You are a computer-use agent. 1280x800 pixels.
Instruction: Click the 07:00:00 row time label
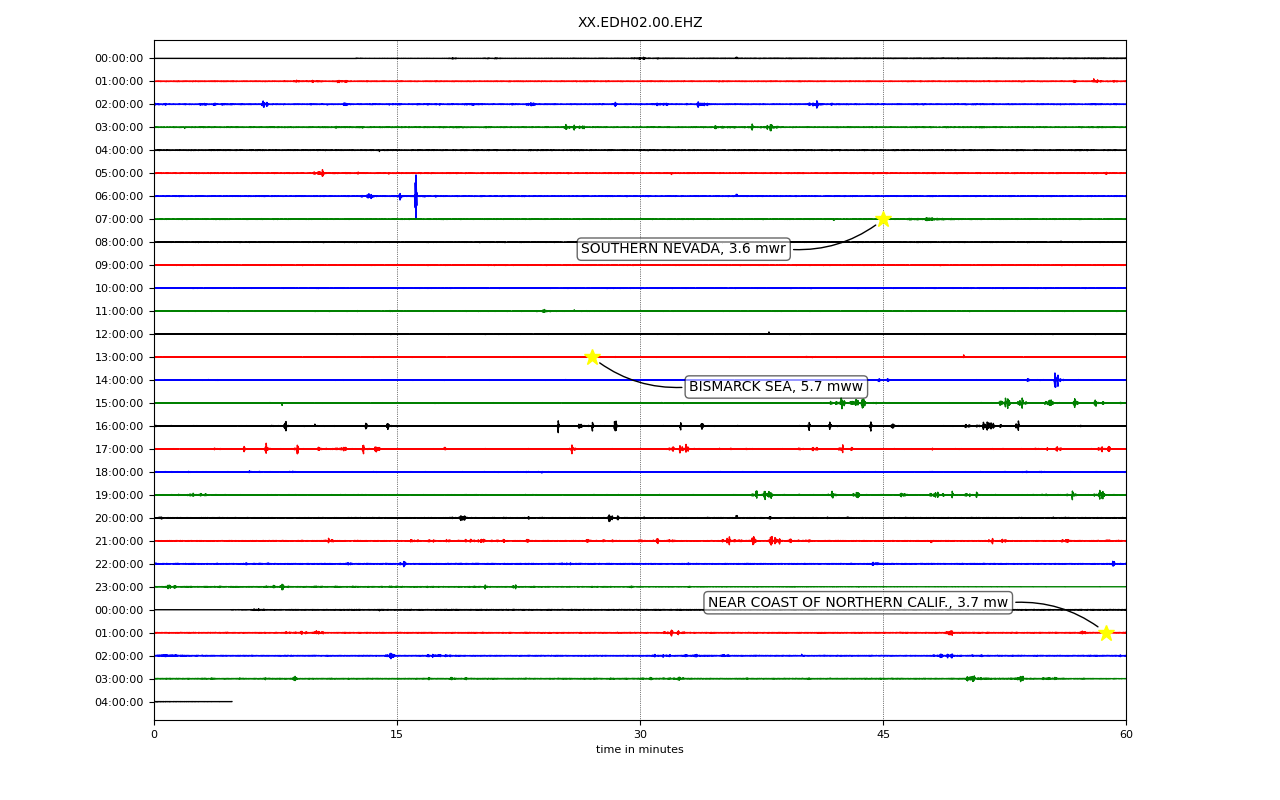point(119,219)
